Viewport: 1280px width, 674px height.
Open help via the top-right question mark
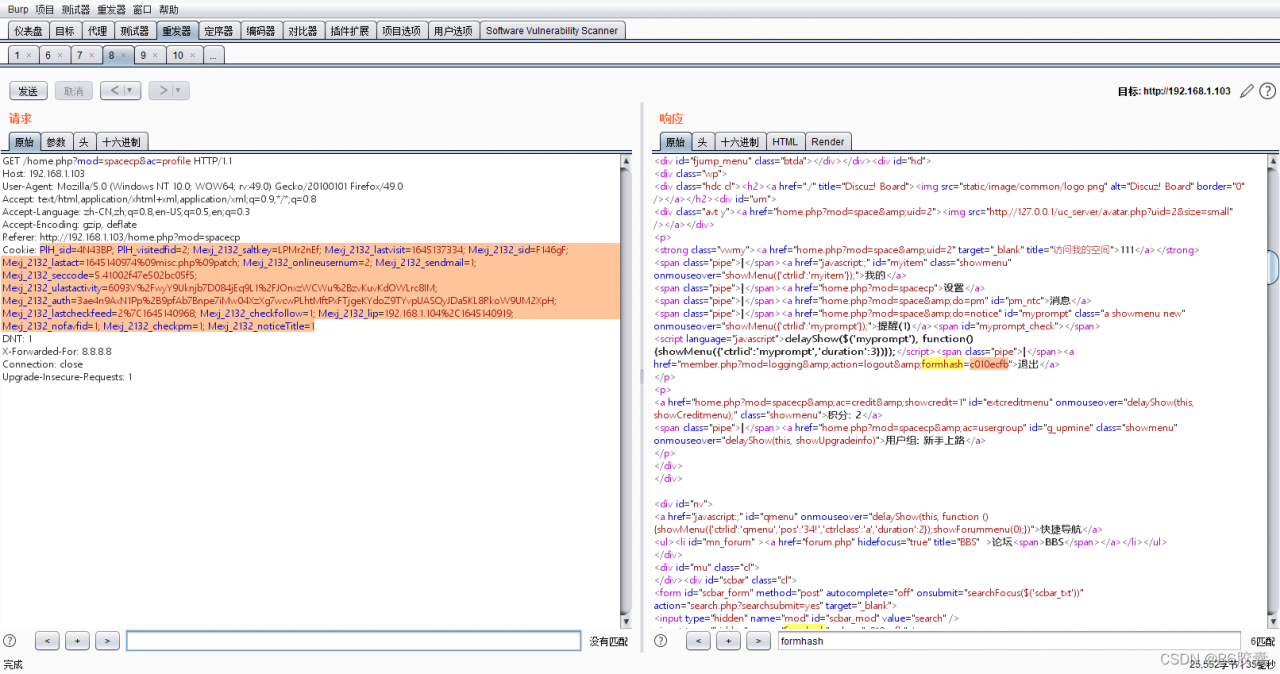tap(1268, 91)
